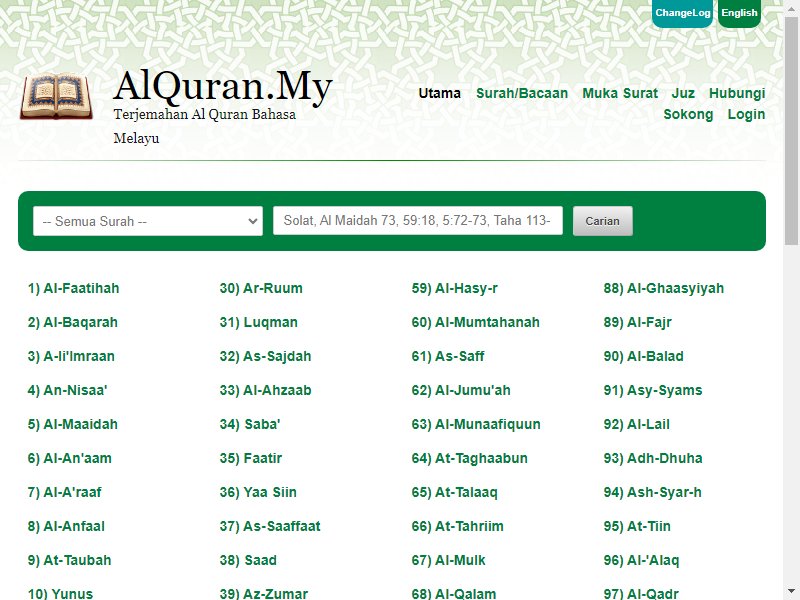Click the AlQuran.My site title
Image resolution: width=800 pixels, height=600 pixels.
223,86
